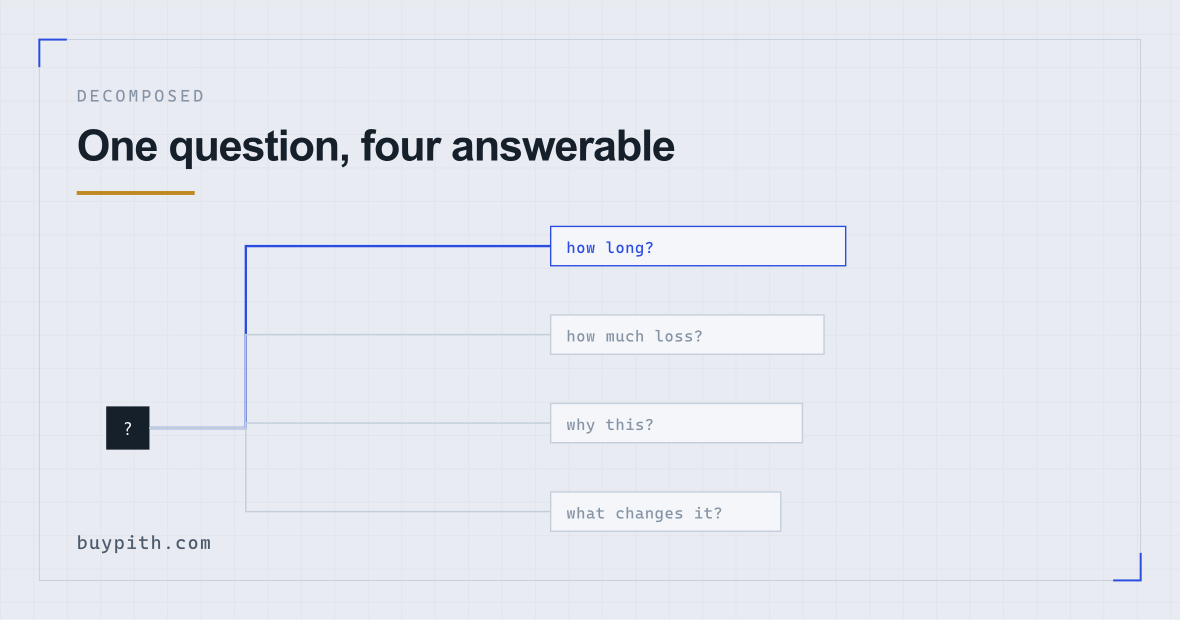Viewport: 1180px width, 620px height.
Task: Click the text "how long?" inside the blue box
Action: 610,248
